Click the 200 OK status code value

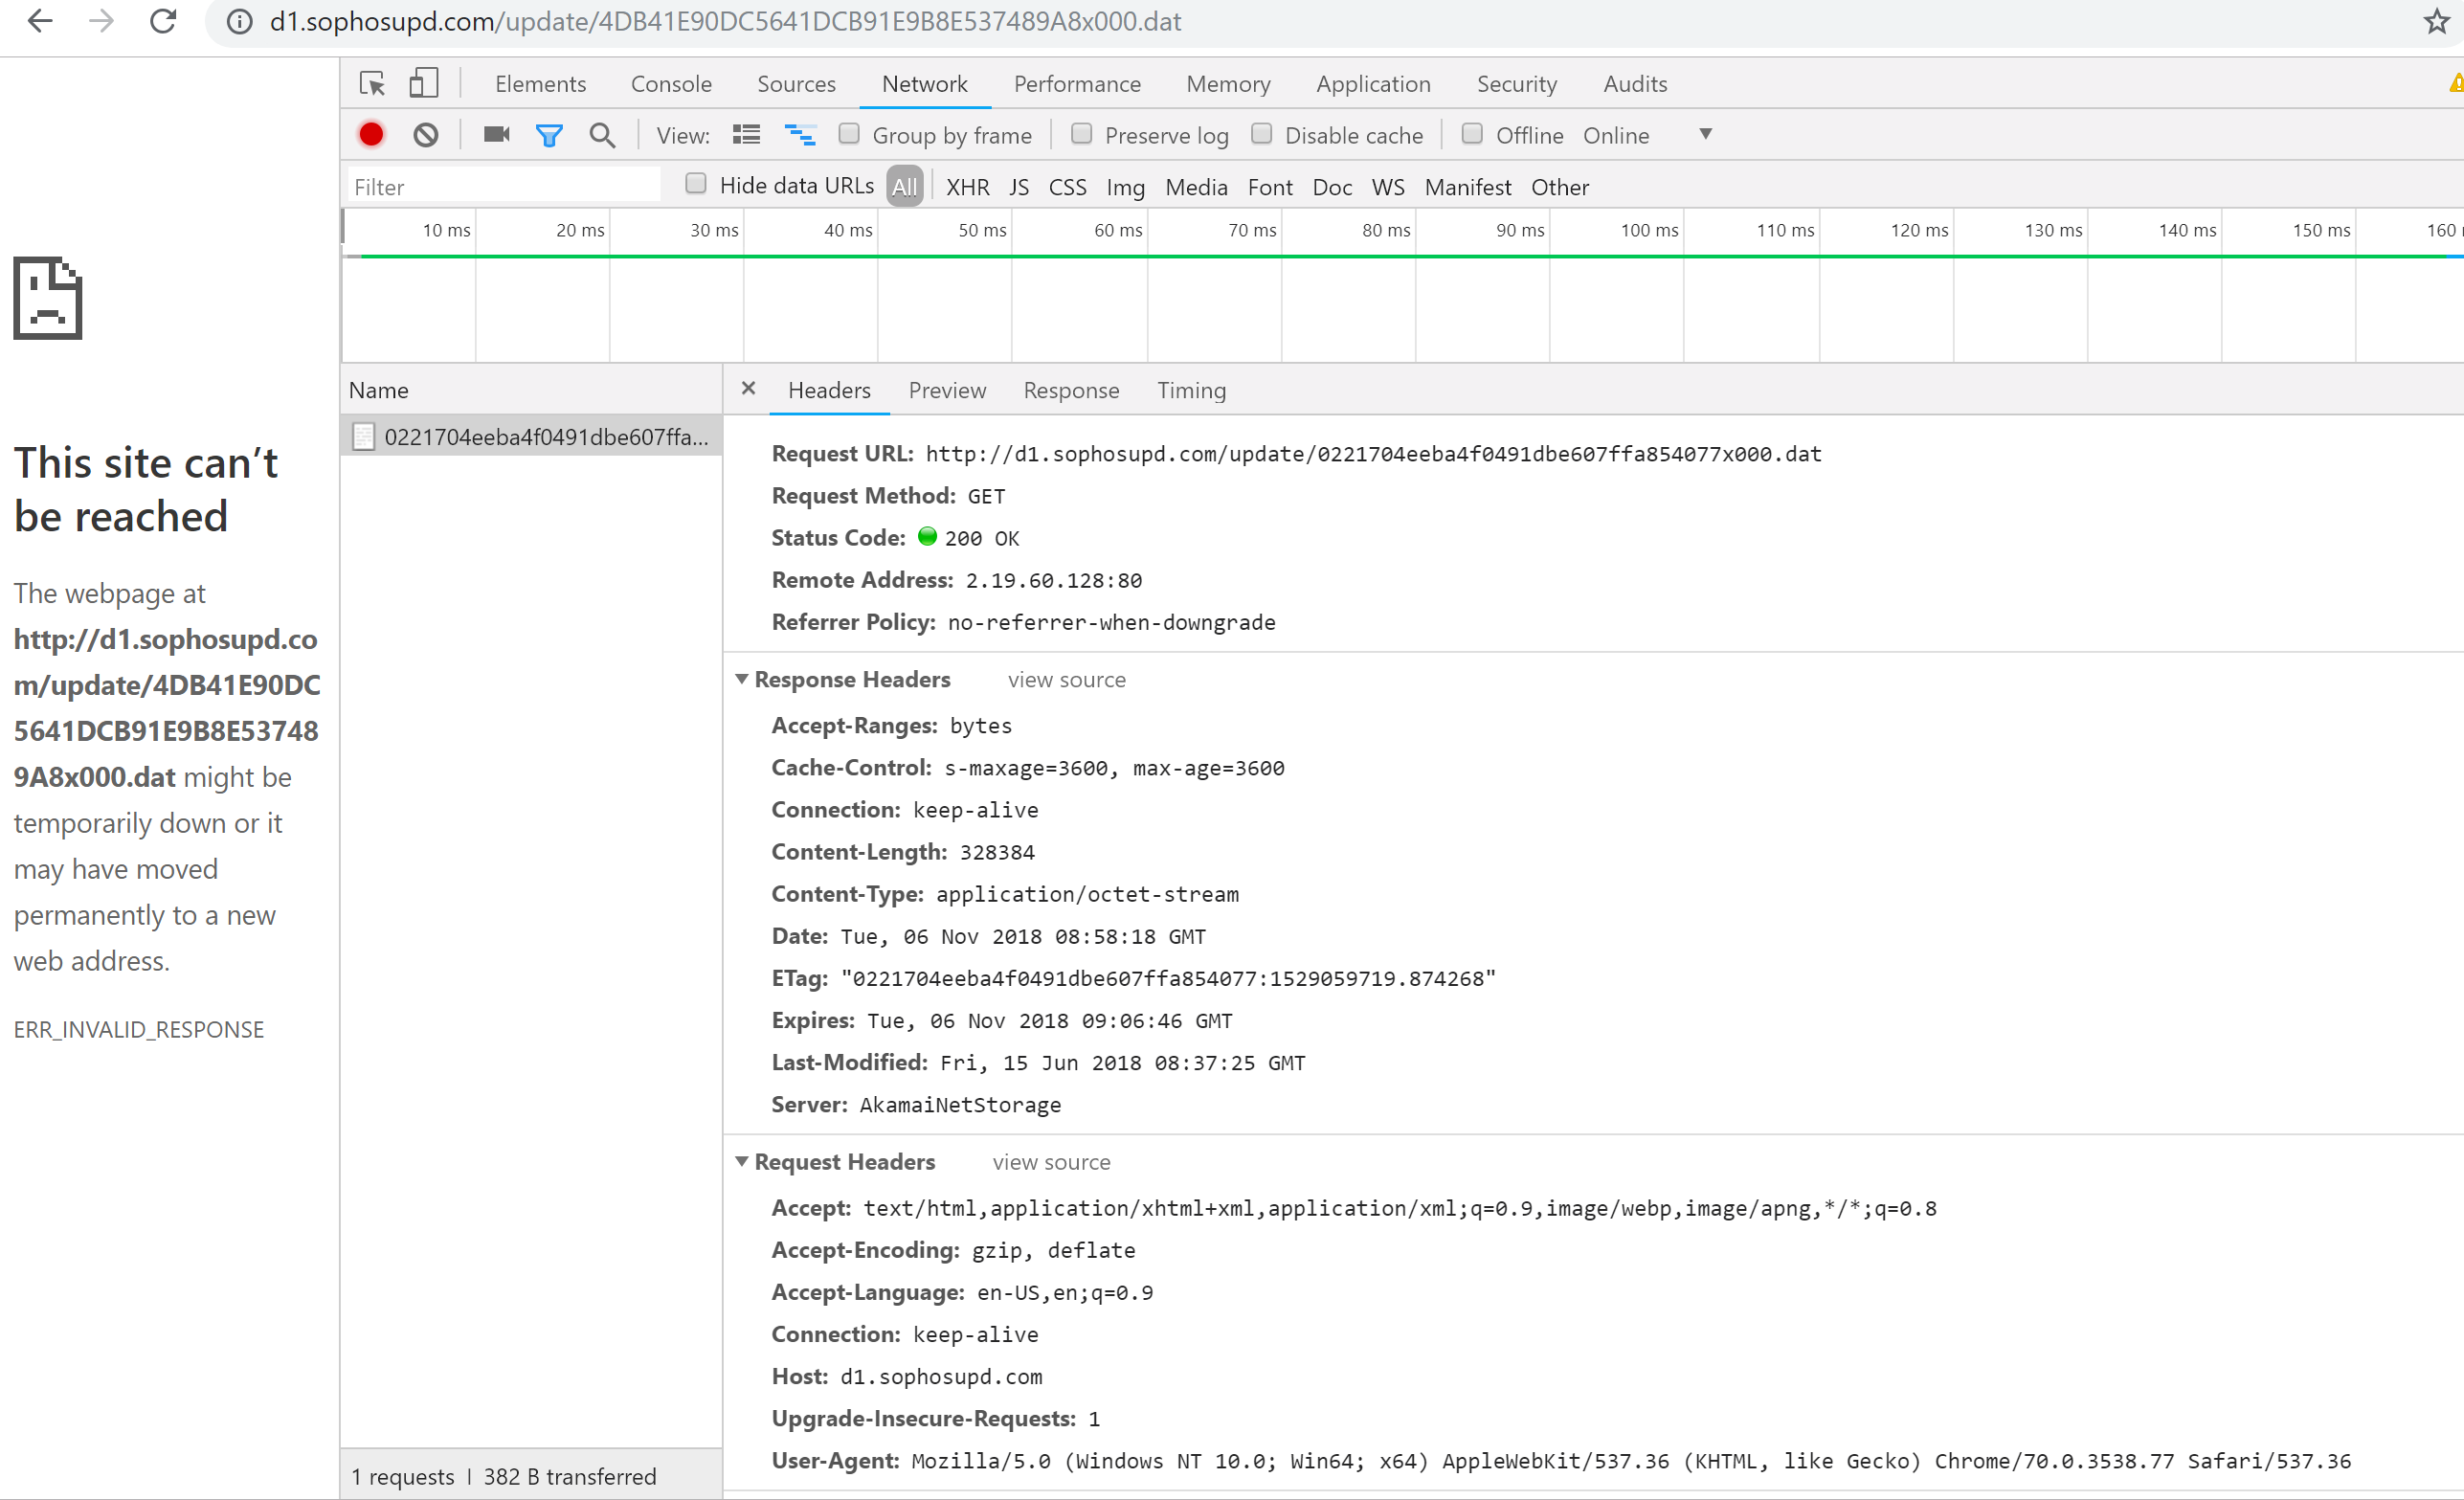click(982, 538)
